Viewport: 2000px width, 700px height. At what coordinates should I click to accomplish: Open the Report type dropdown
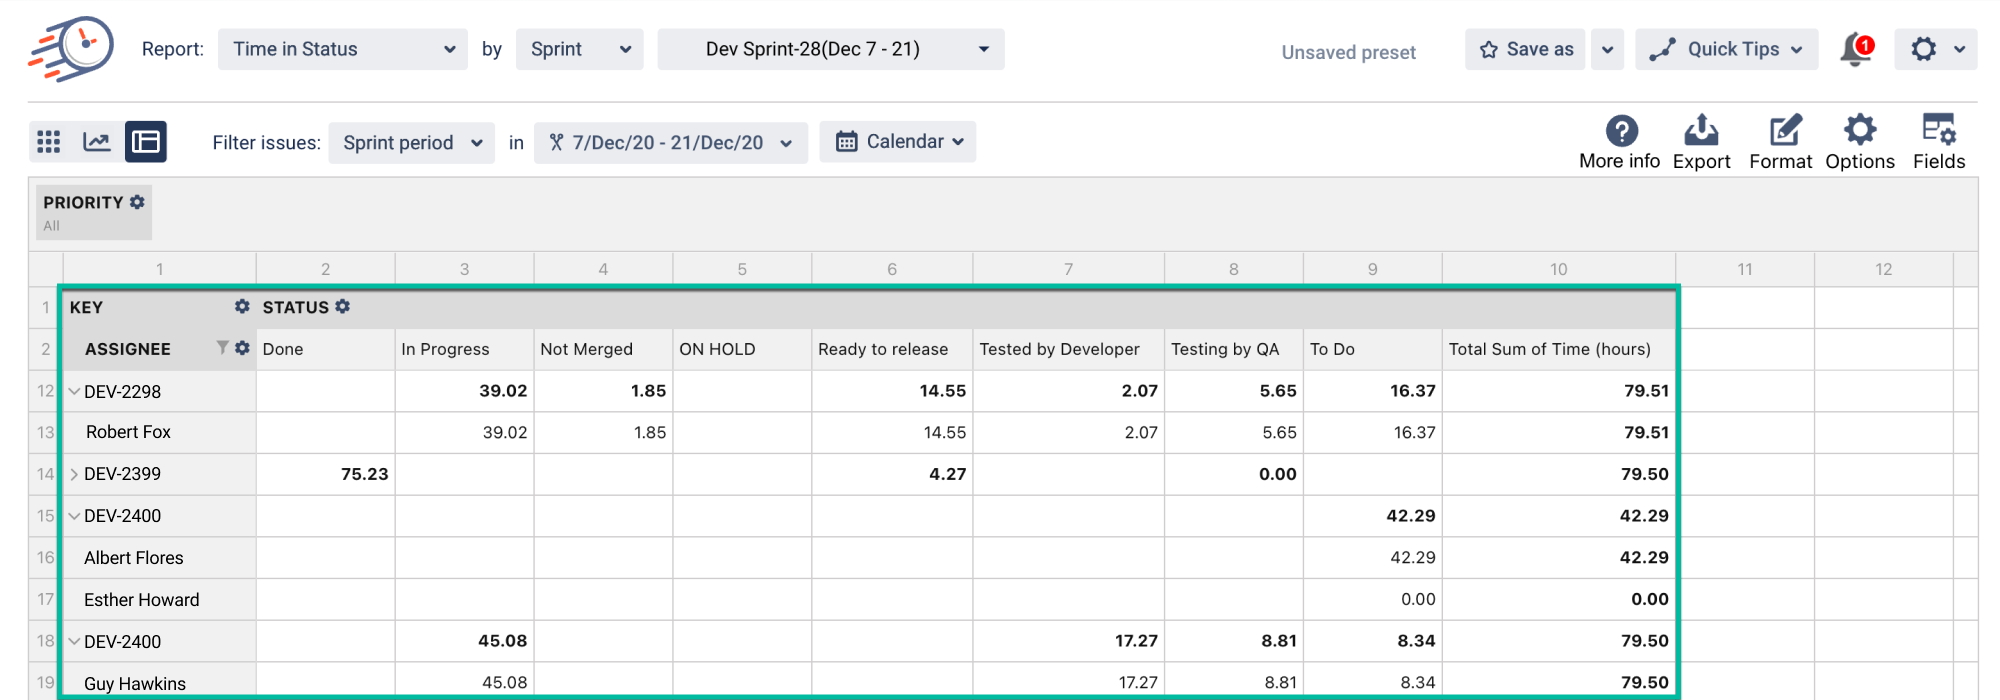(343, 49)
